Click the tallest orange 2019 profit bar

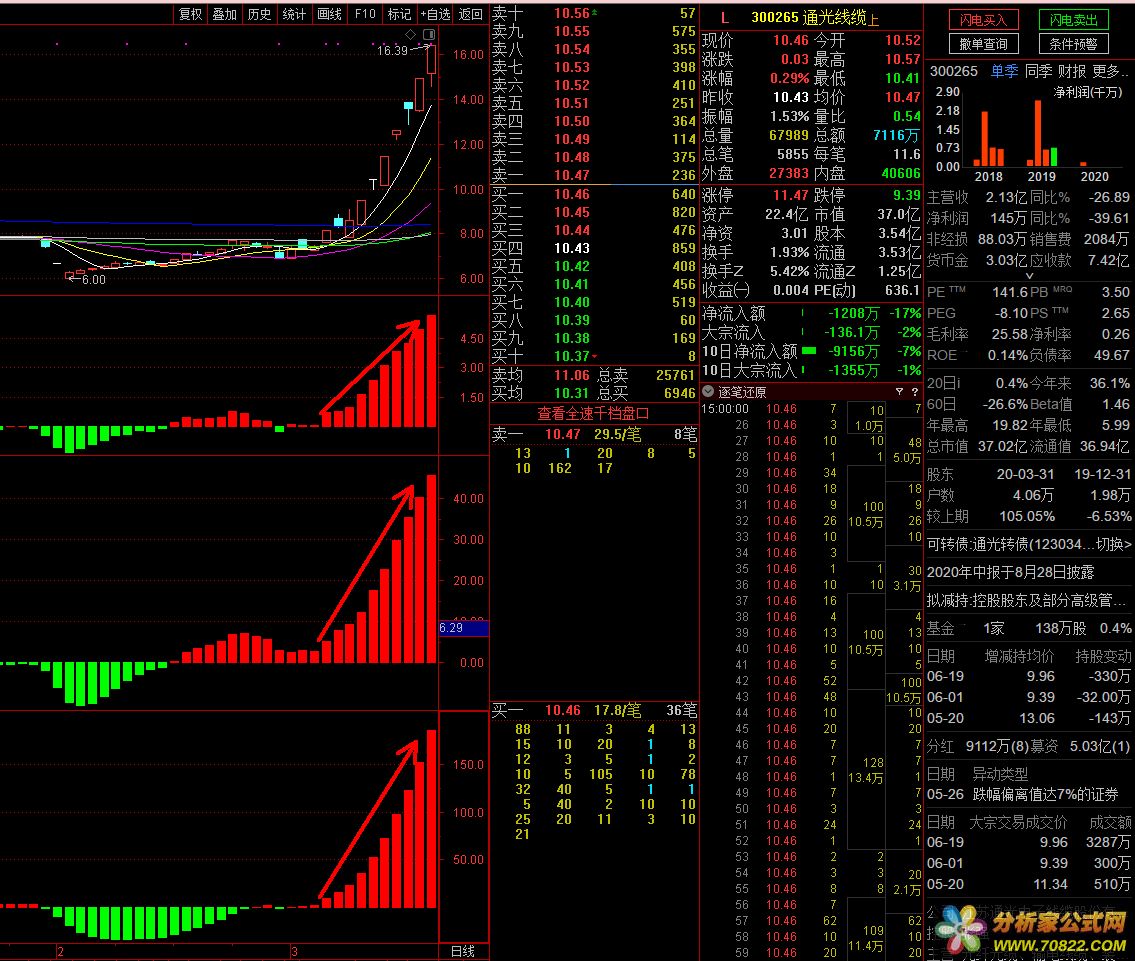click(1038, 133)
